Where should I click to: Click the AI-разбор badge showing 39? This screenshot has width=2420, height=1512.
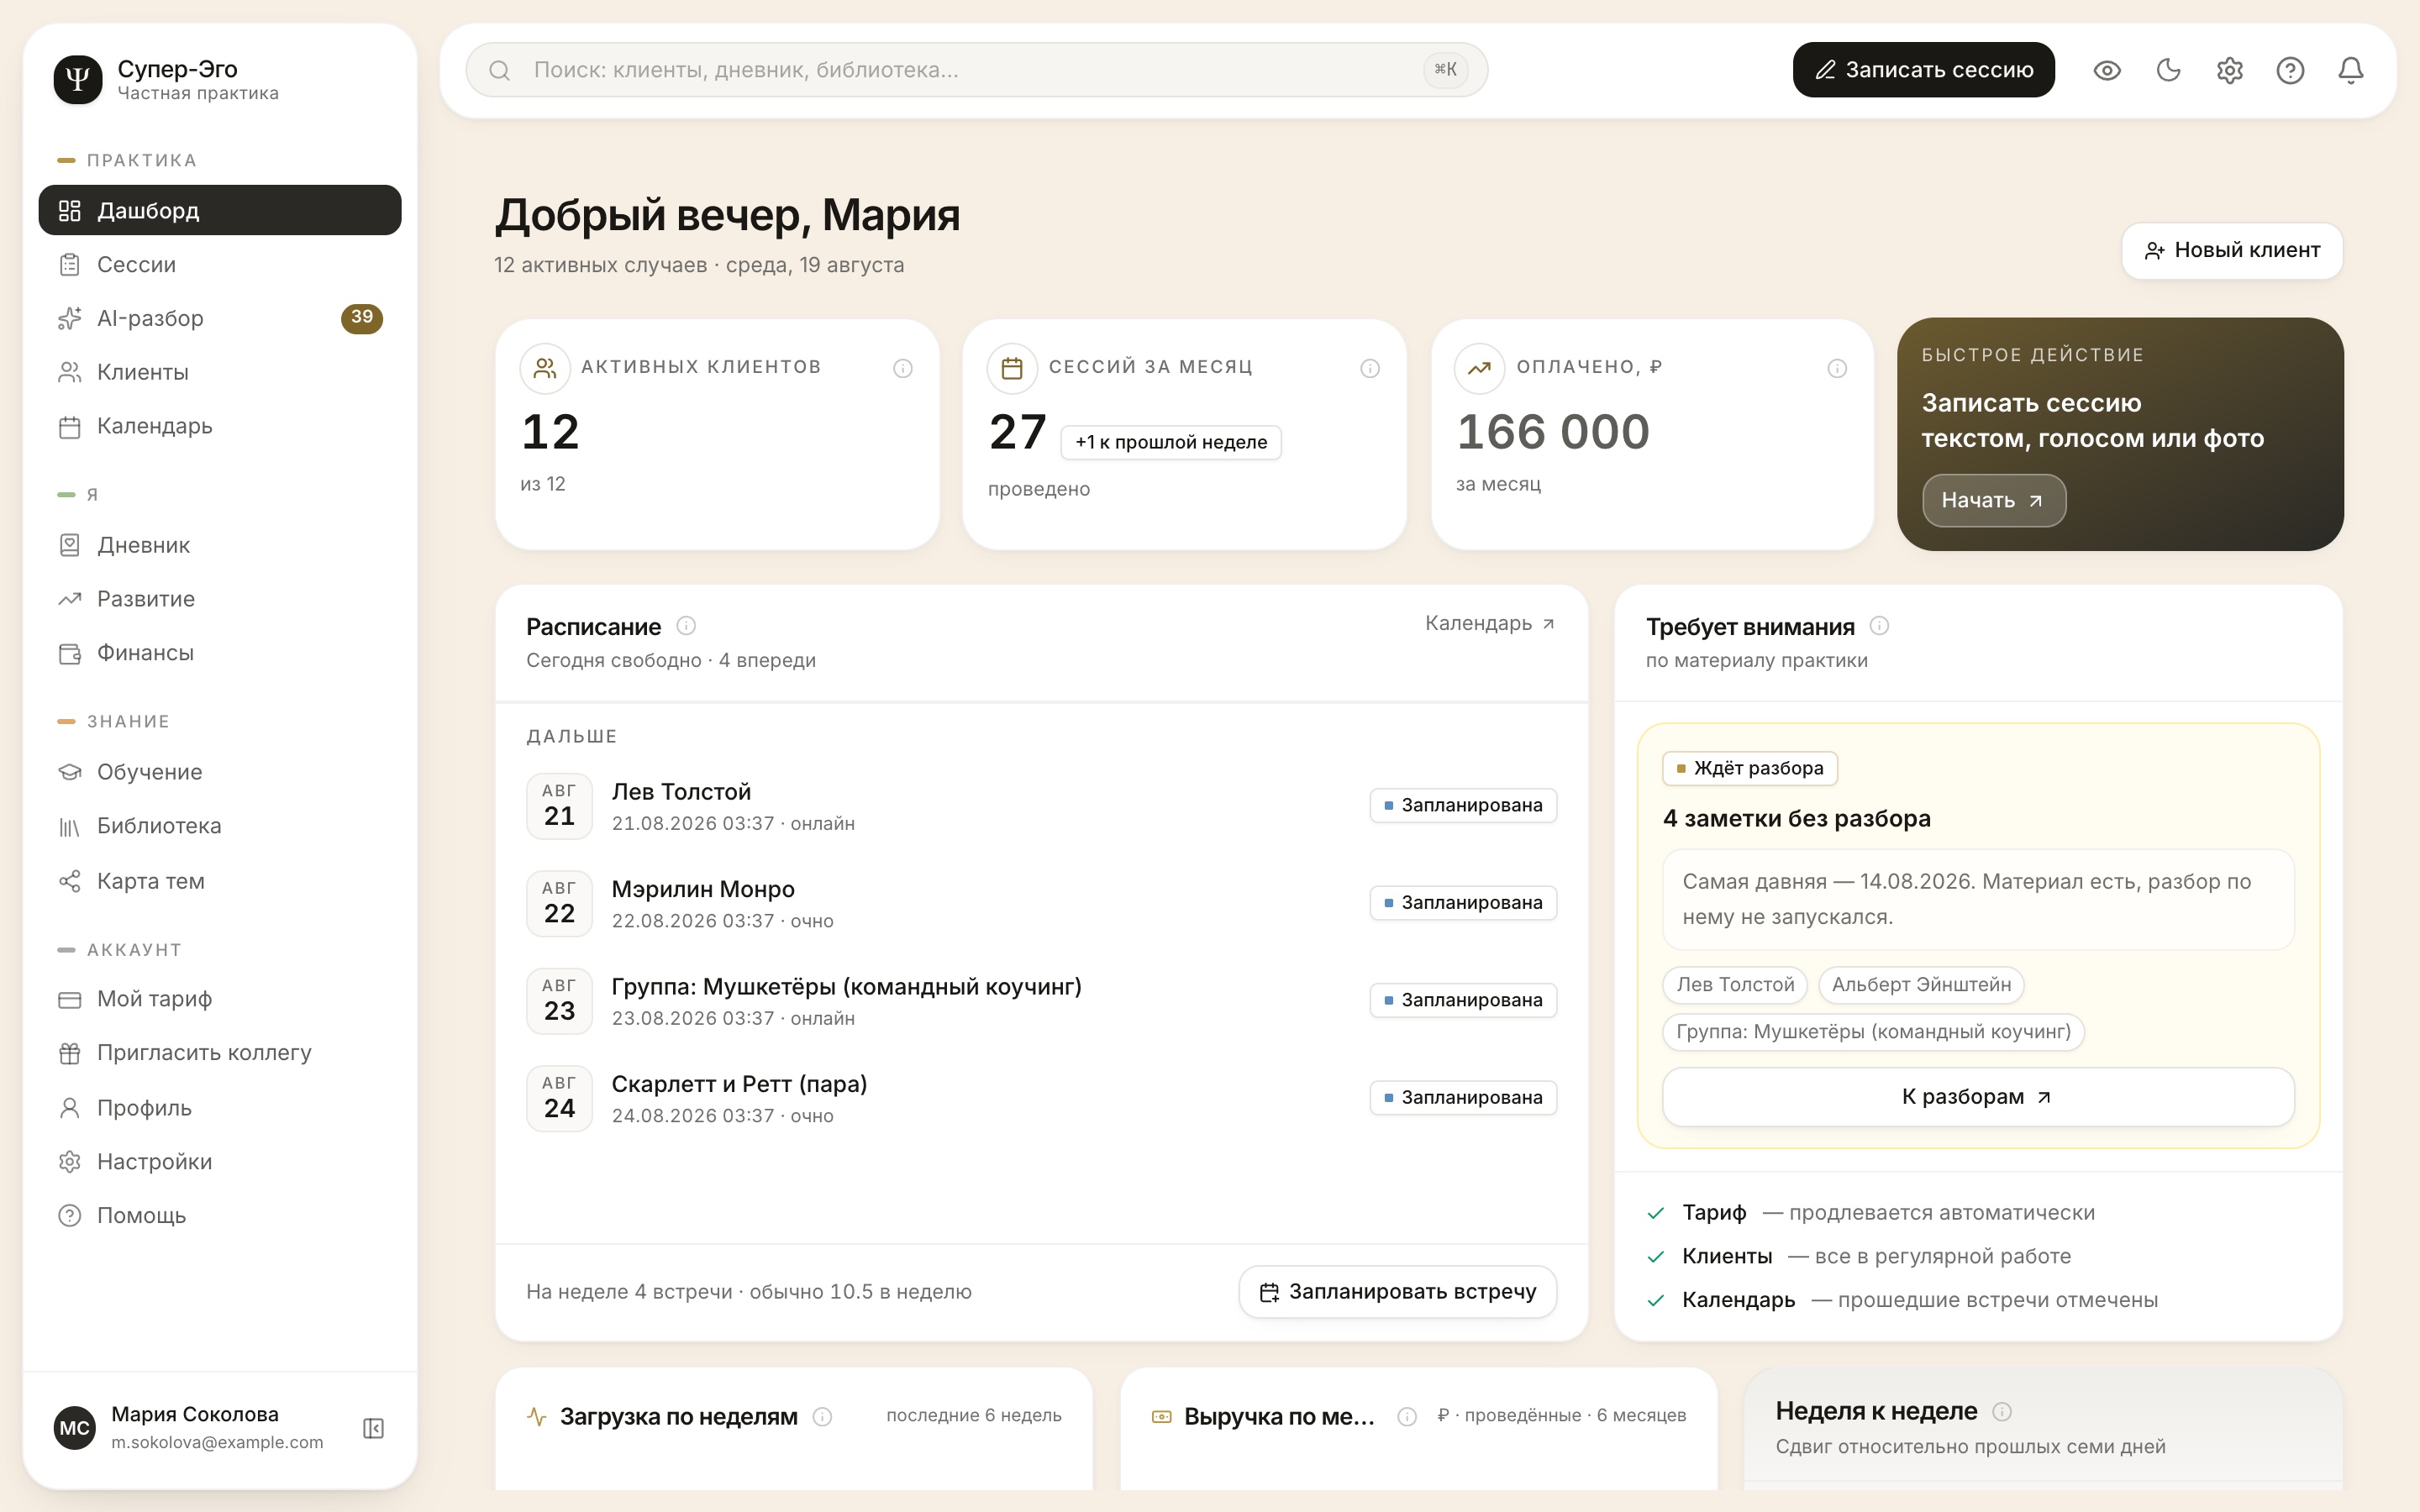[362, 318]
